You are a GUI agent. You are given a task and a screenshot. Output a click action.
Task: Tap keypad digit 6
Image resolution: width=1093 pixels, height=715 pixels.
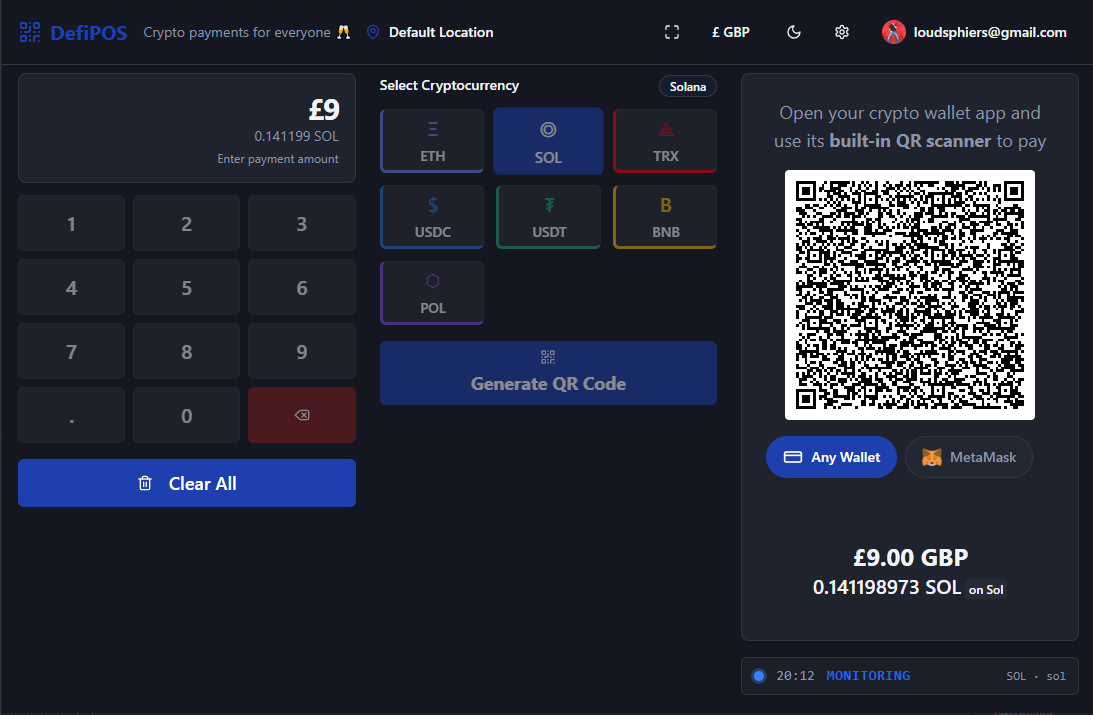pos(302,287)
